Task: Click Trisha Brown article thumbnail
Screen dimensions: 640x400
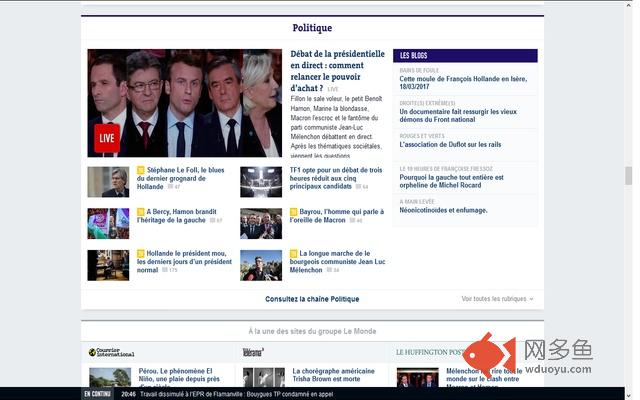Action: pyautogui.click(x=264, y=378)
